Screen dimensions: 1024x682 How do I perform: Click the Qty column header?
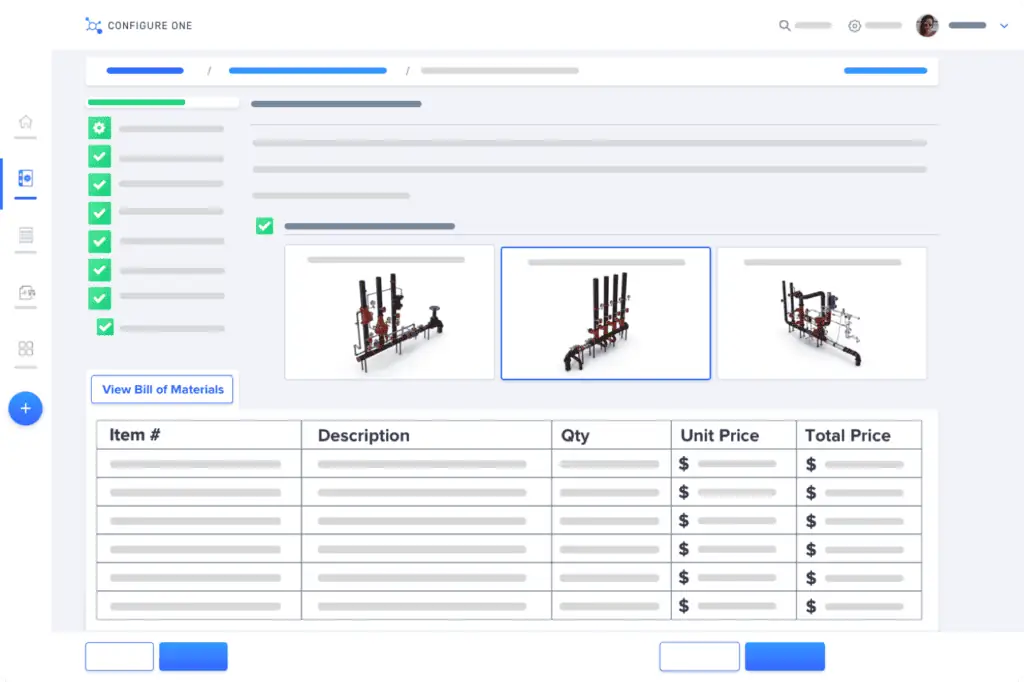(x=611, y=435)
